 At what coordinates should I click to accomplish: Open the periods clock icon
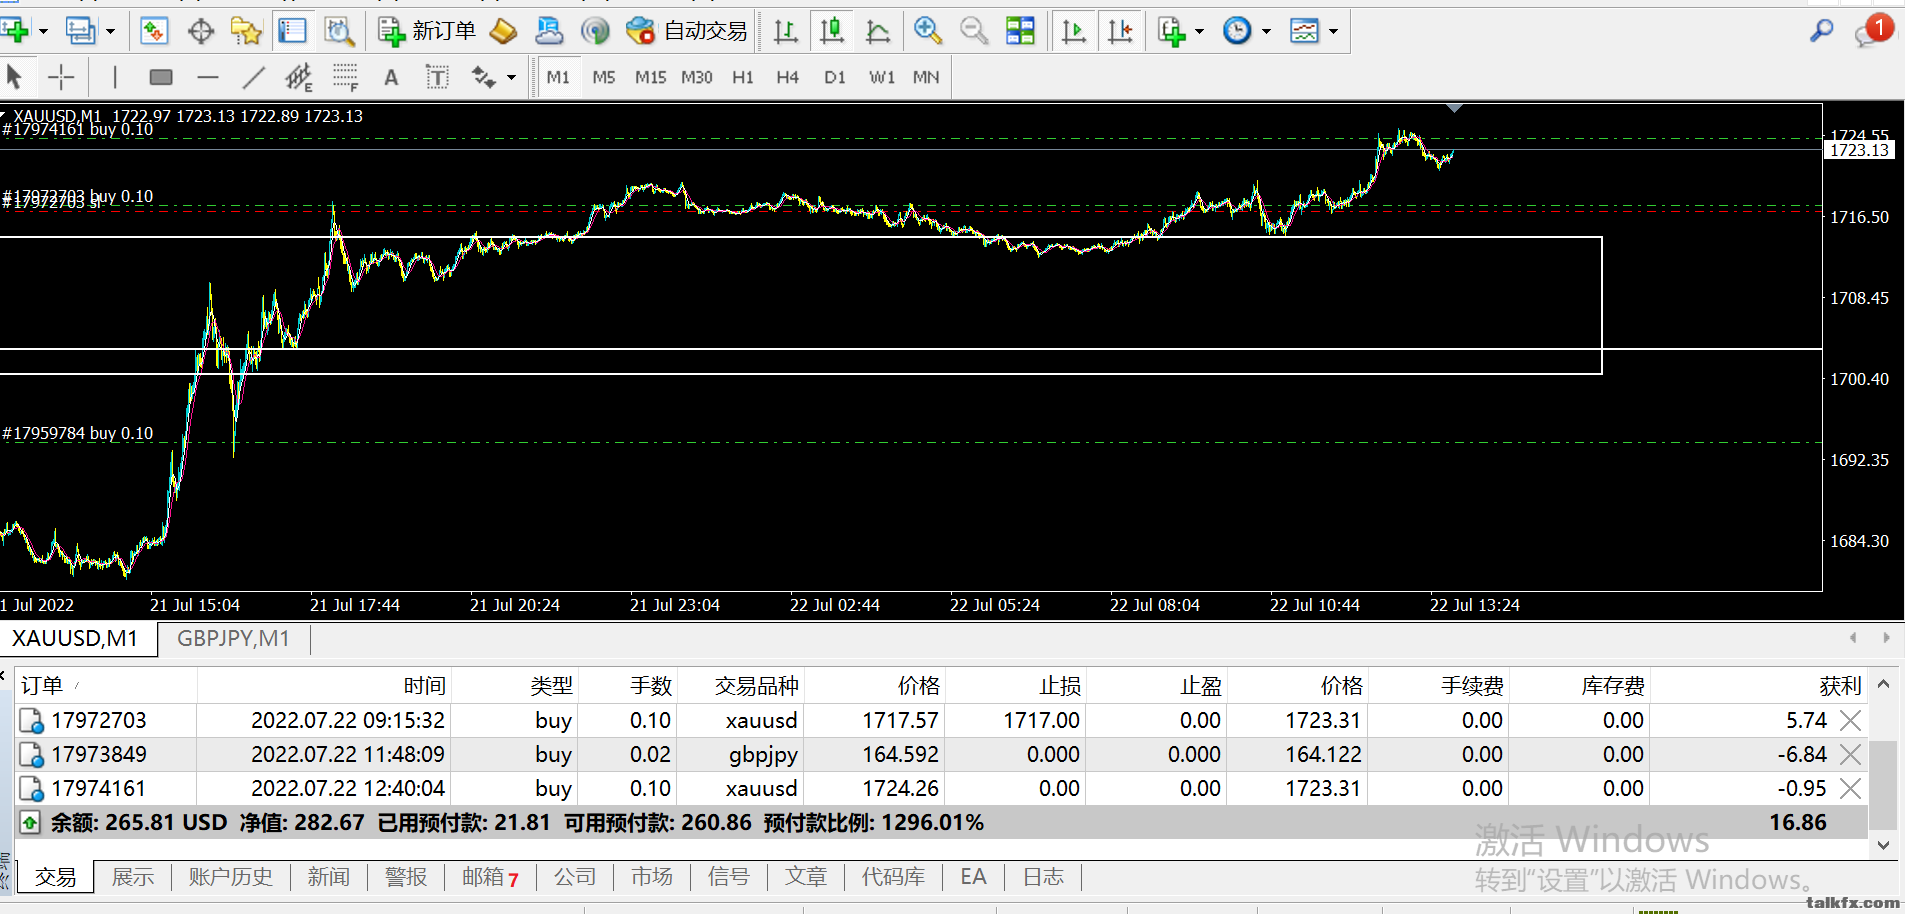point(1237,31)
